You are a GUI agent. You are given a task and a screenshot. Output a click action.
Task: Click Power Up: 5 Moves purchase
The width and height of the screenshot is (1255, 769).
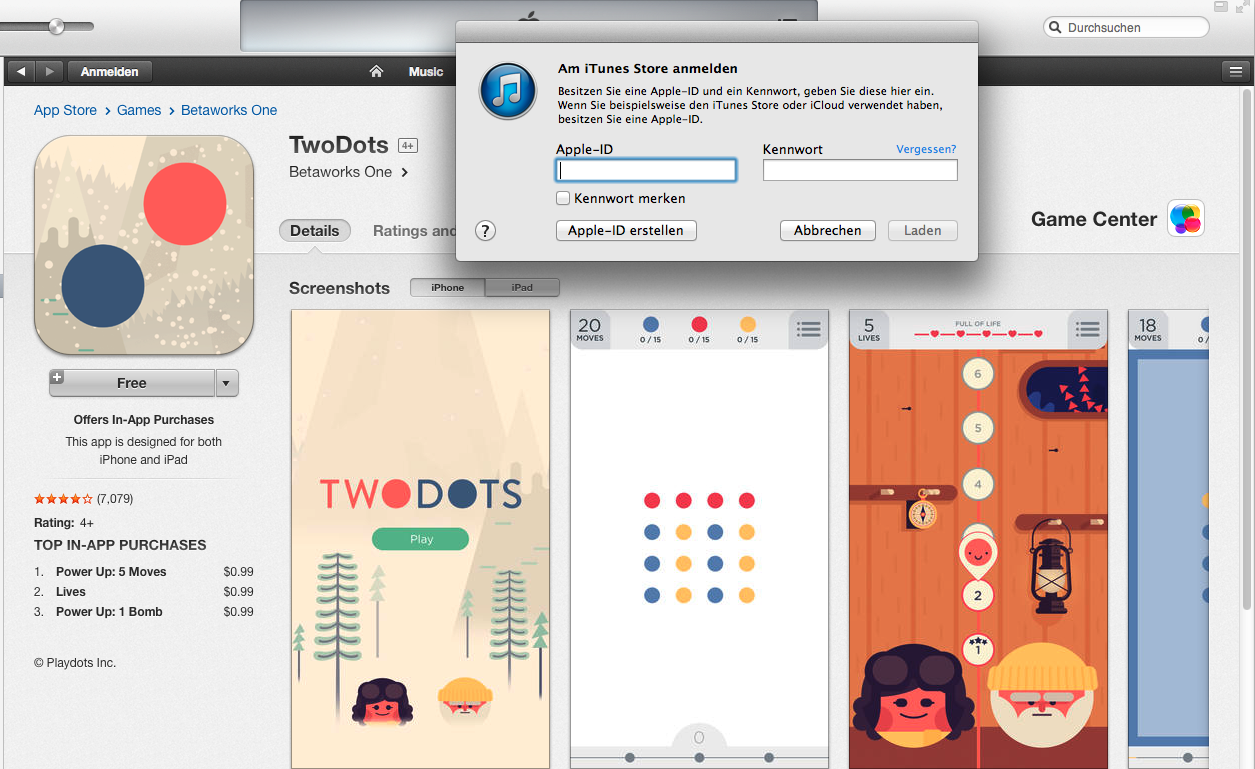(x=144, y=572)
